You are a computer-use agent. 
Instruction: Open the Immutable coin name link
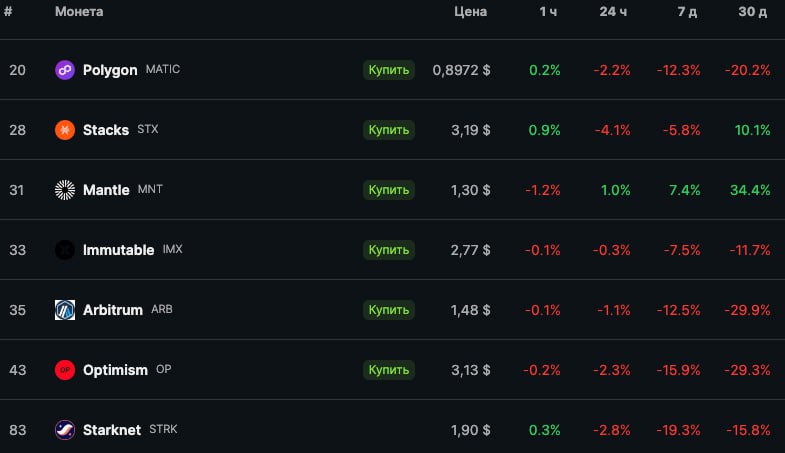coord(118,250)
